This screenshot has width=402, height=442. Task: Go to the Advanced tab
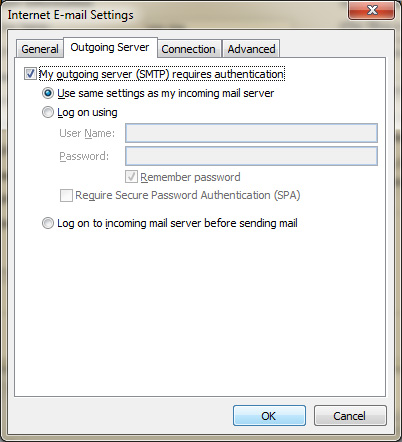(251, 49)
